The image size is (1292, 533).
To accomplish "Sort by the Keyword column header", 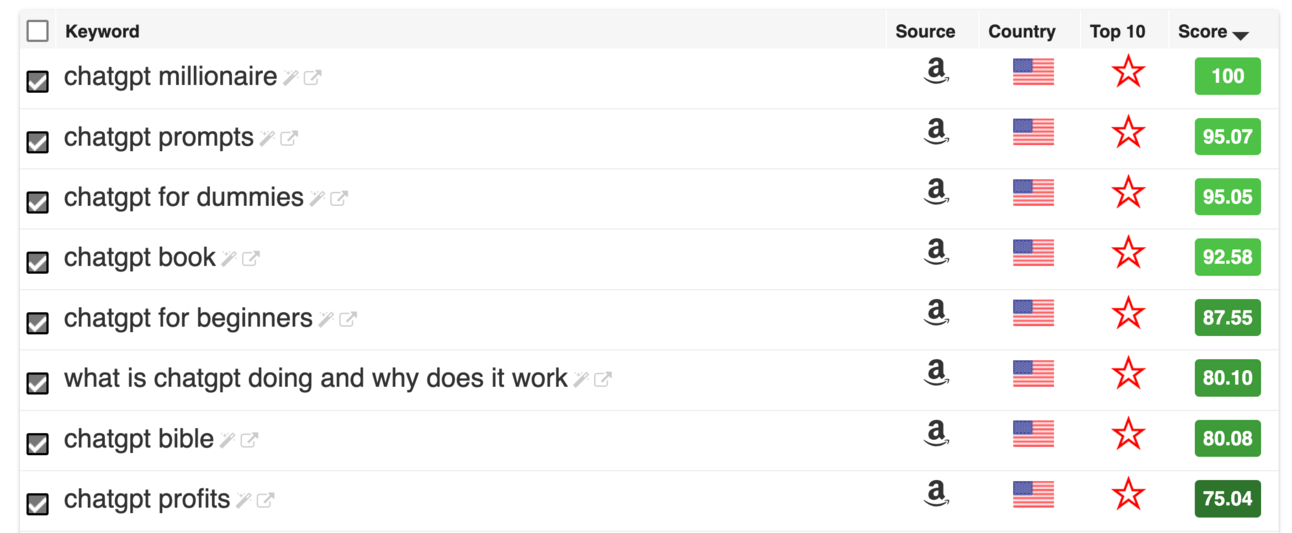I will coord(102,31).
